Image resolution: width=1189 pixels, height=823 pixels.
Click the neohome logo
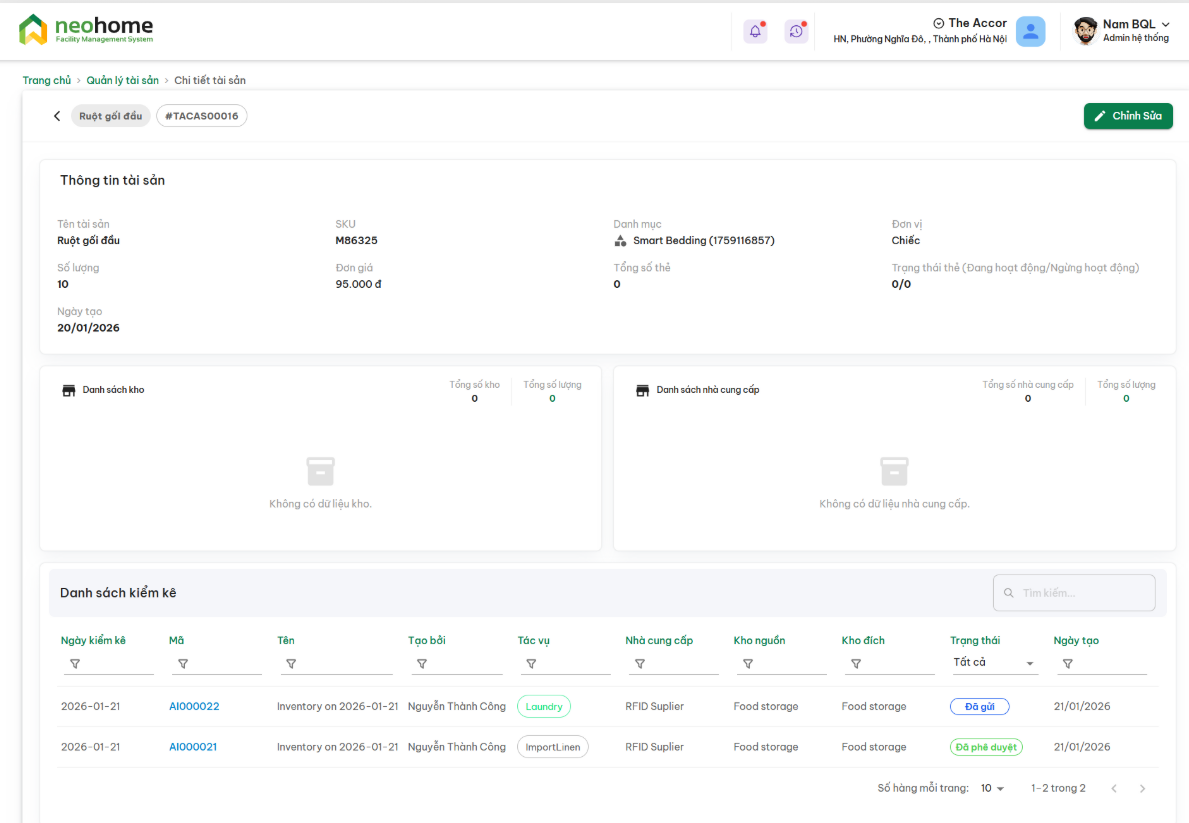86,30
